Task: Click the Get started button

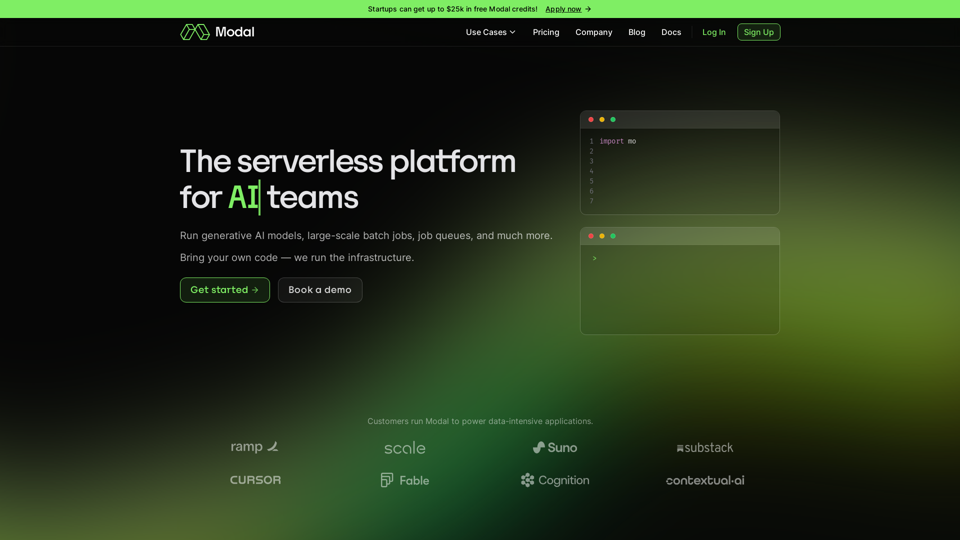Action: coord(225,290)
